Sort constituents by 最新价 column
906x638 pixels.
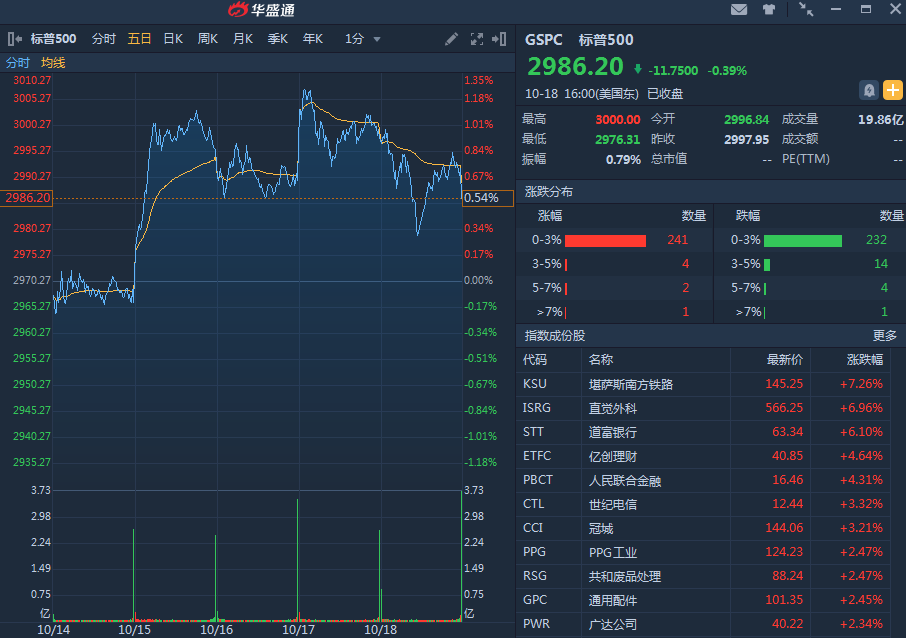(x=784, y=360)
